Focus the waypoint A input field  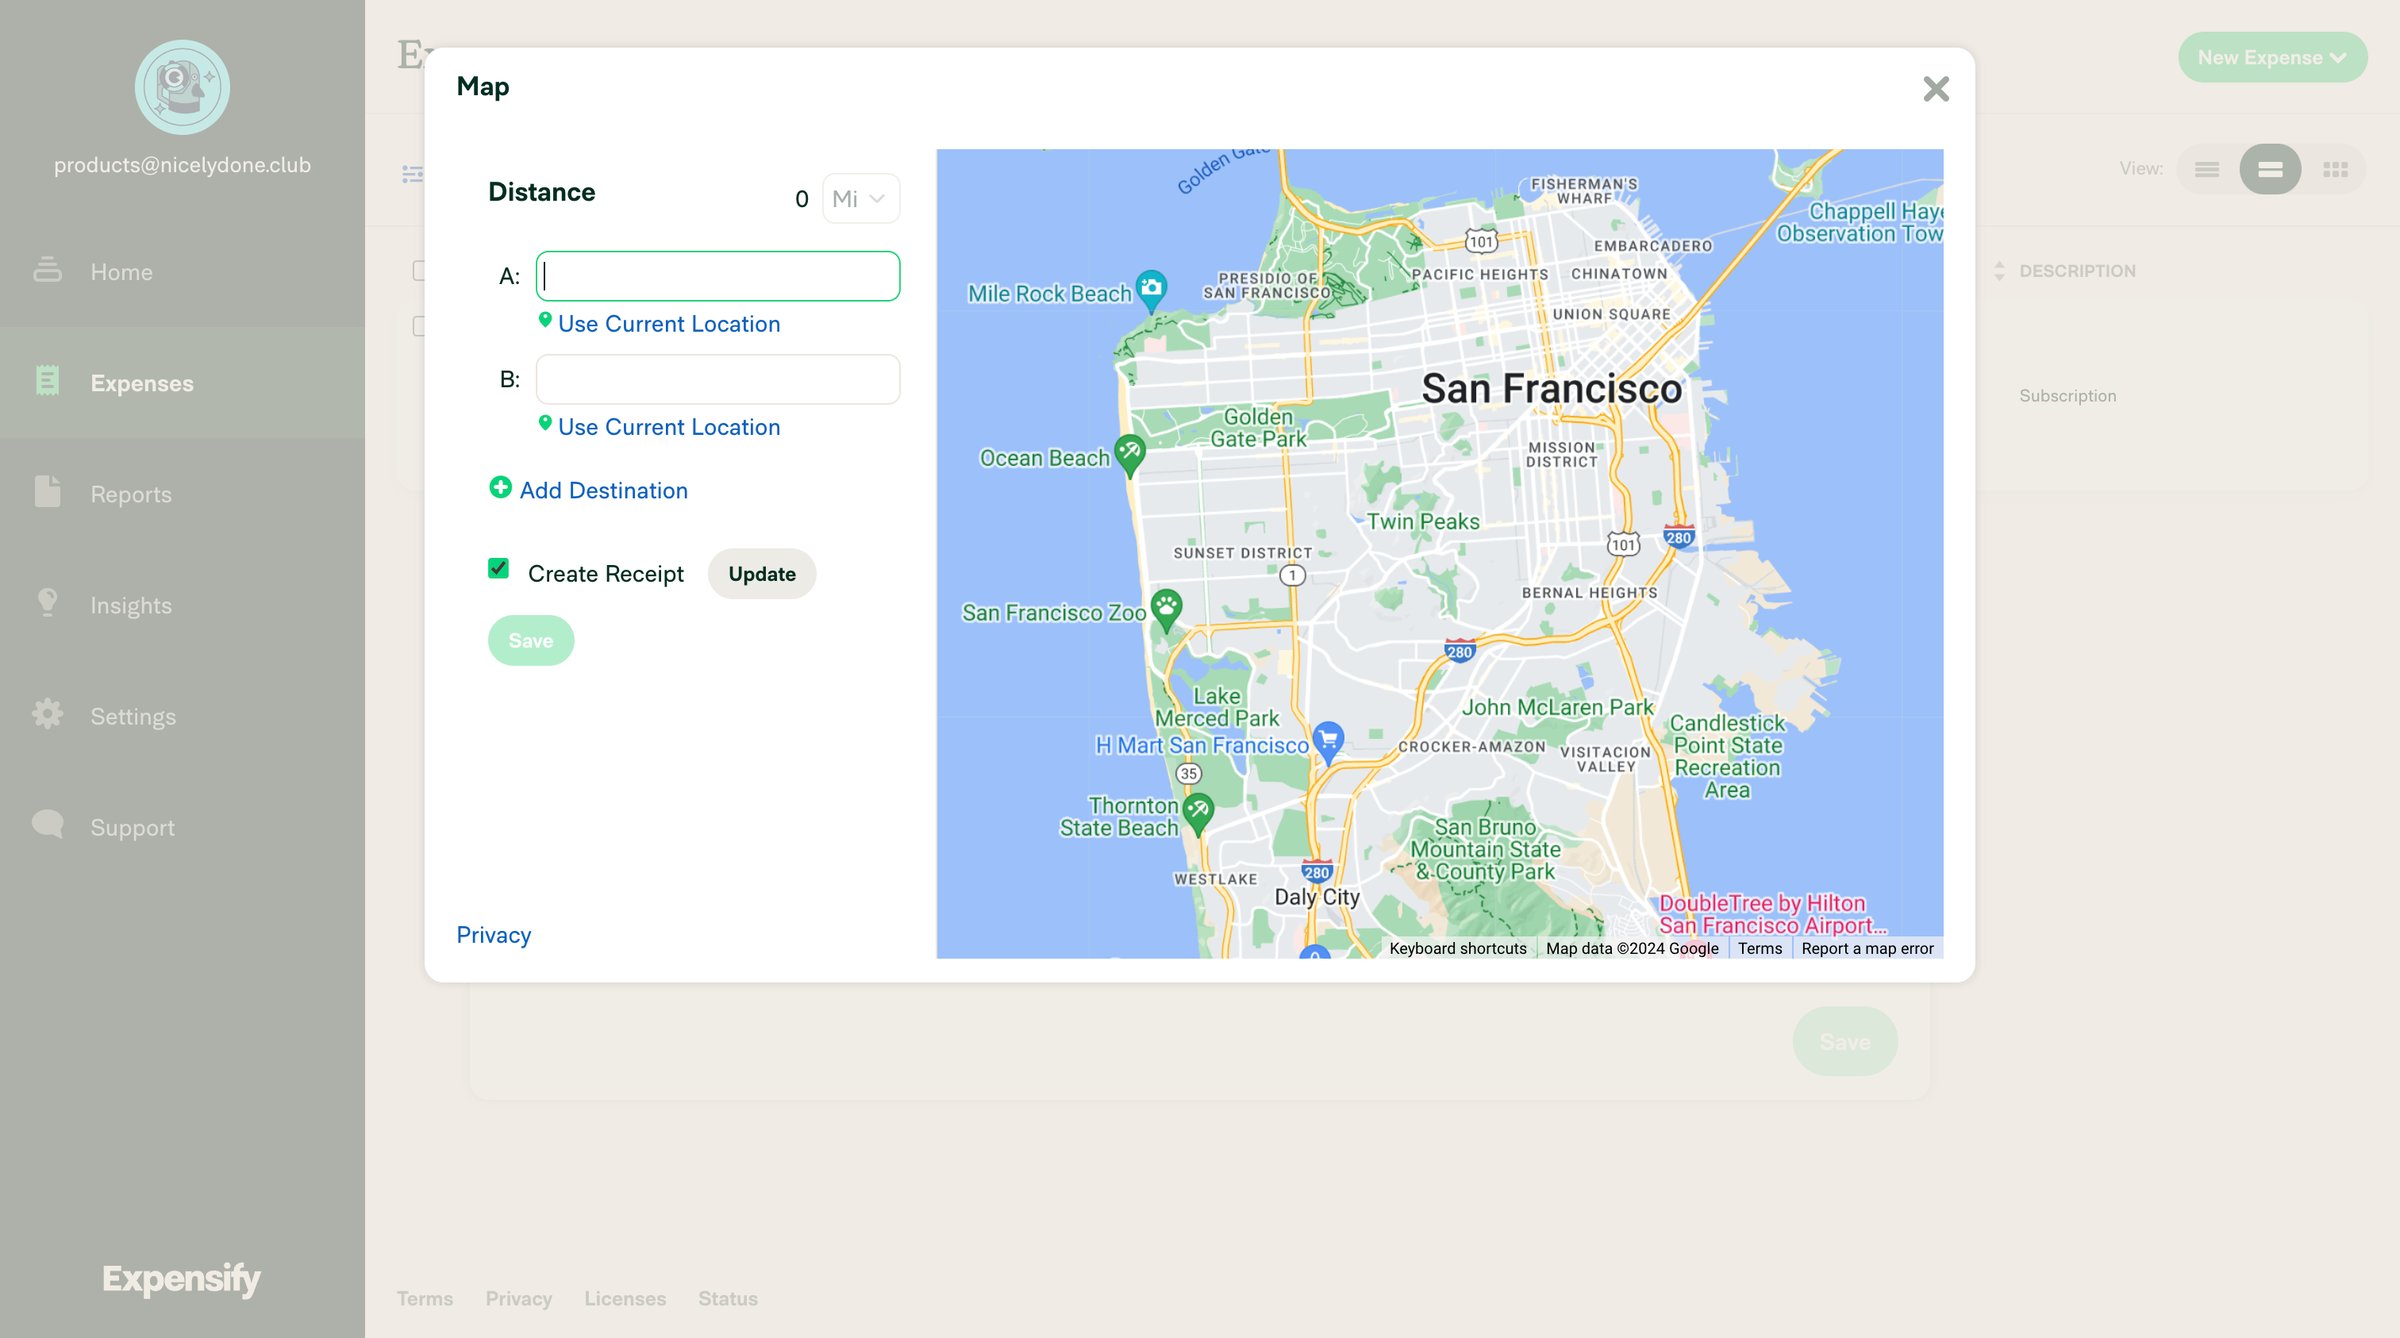[x=718, y=276]
